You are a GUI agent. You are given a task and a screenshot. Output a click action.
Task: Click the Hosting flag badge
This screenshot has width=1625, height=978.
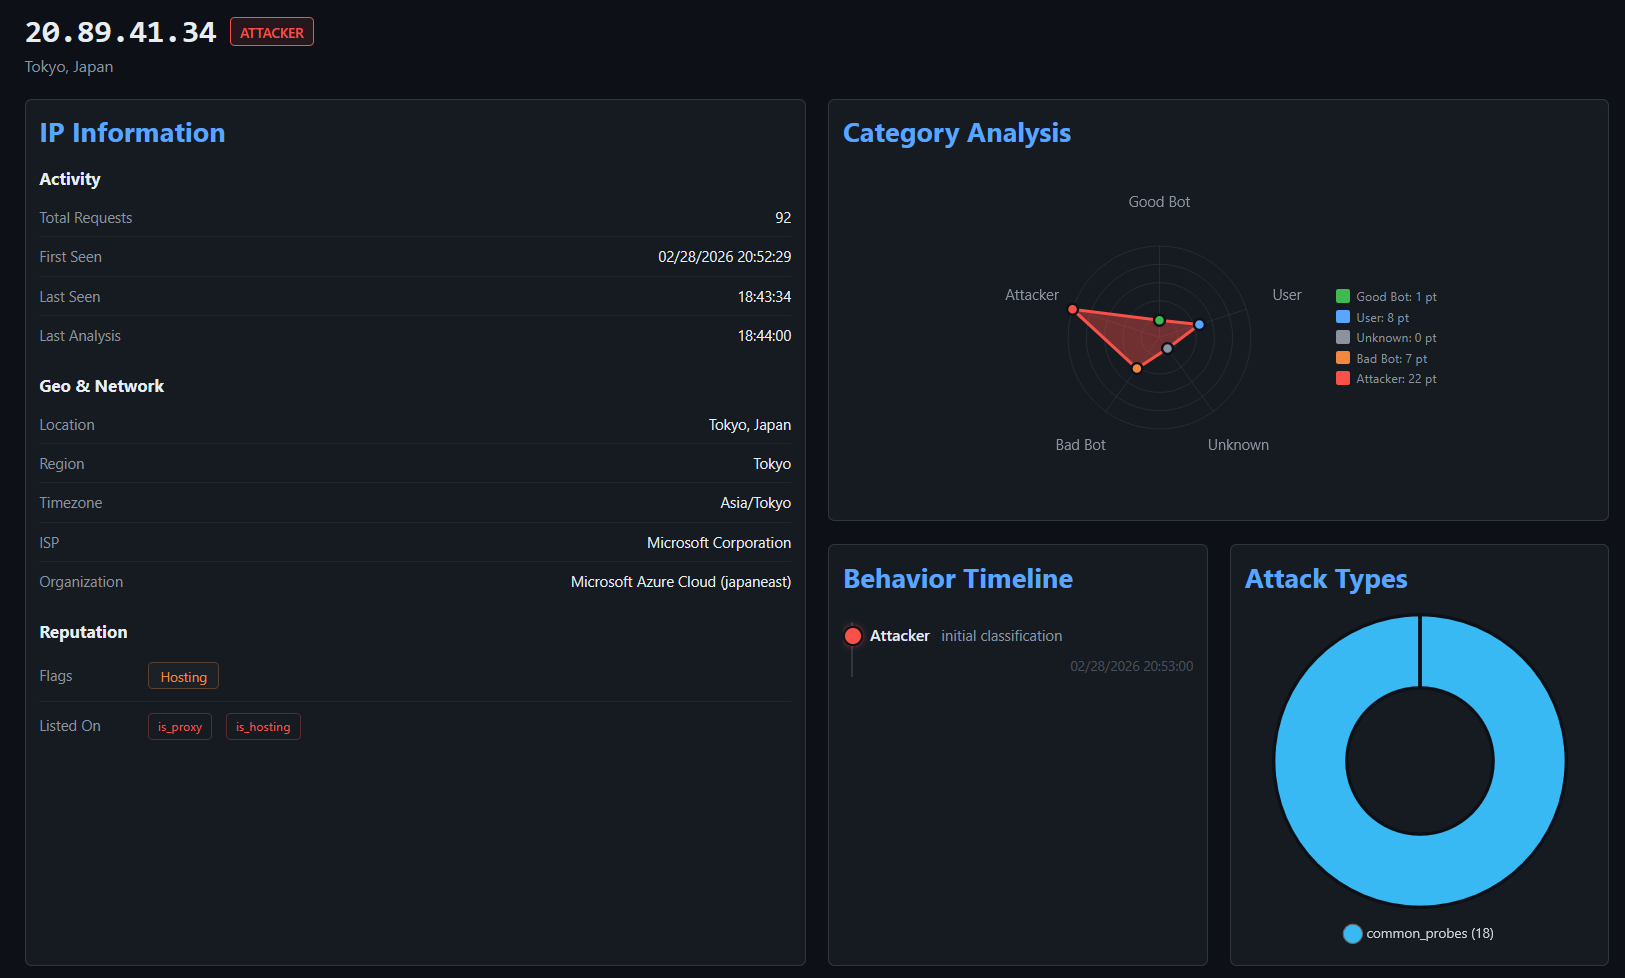coord(183,675)
